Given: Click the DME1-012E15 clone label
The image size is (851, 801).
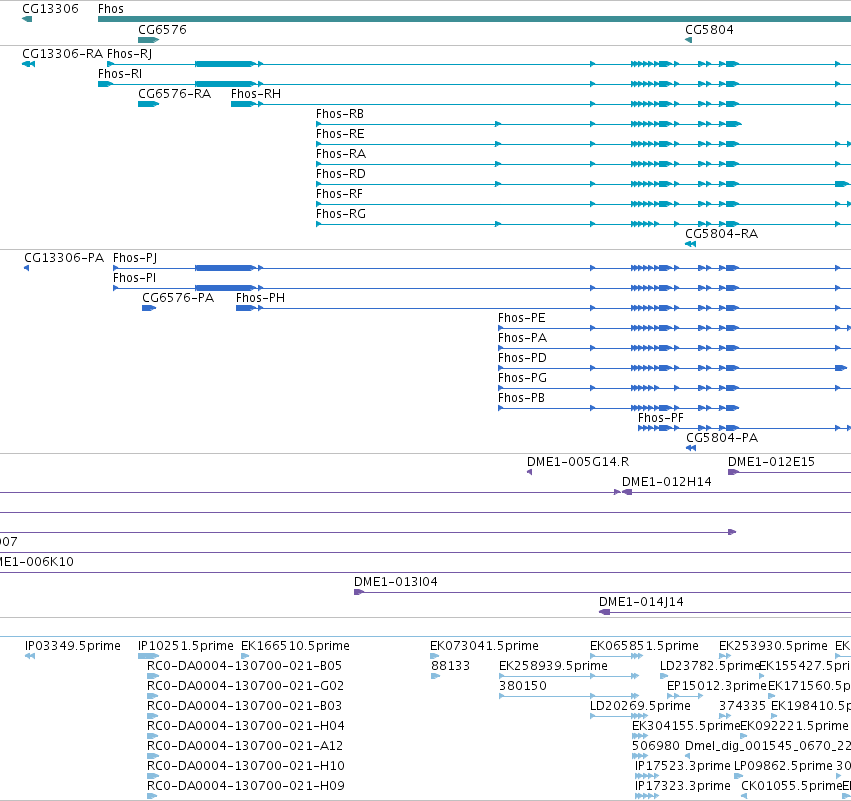Looking at the screenshot, I should (x=771, y=462).
